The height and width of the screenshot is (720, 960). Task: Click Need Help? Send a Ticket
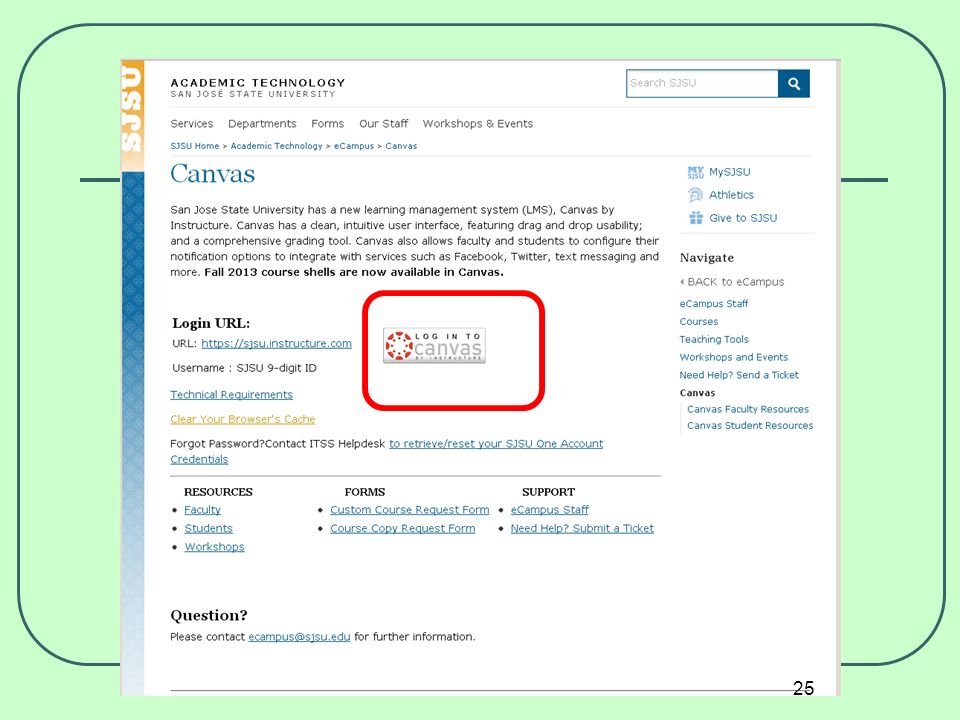point(739,375)
